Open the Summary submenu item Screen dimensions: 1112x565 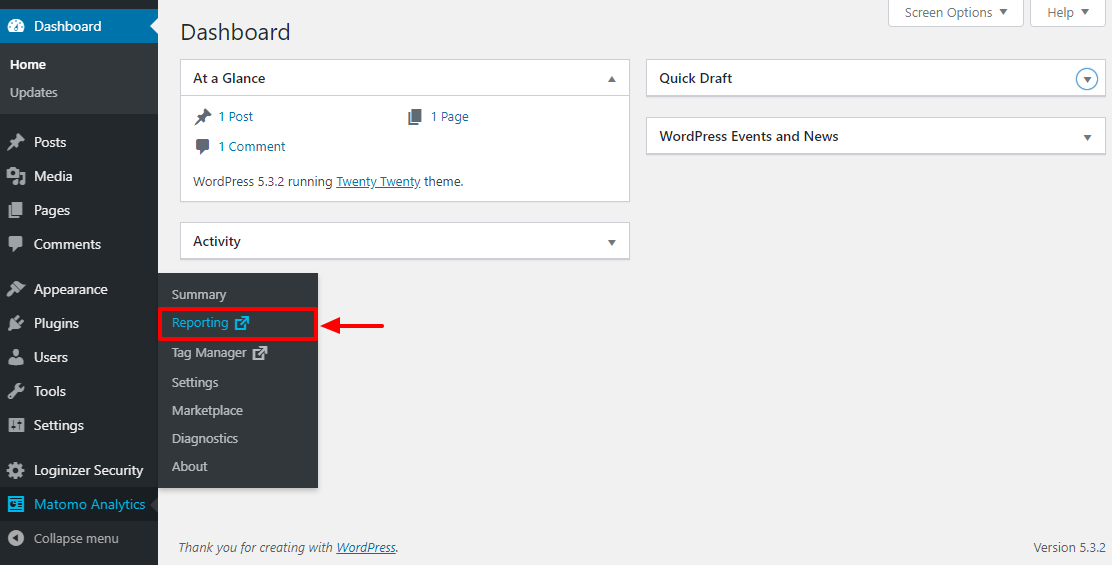[199, 294]
